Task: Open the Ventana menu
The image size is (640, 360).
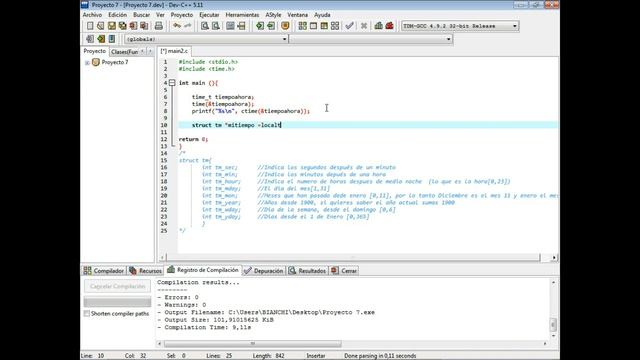Action: [x=298, y=15]
